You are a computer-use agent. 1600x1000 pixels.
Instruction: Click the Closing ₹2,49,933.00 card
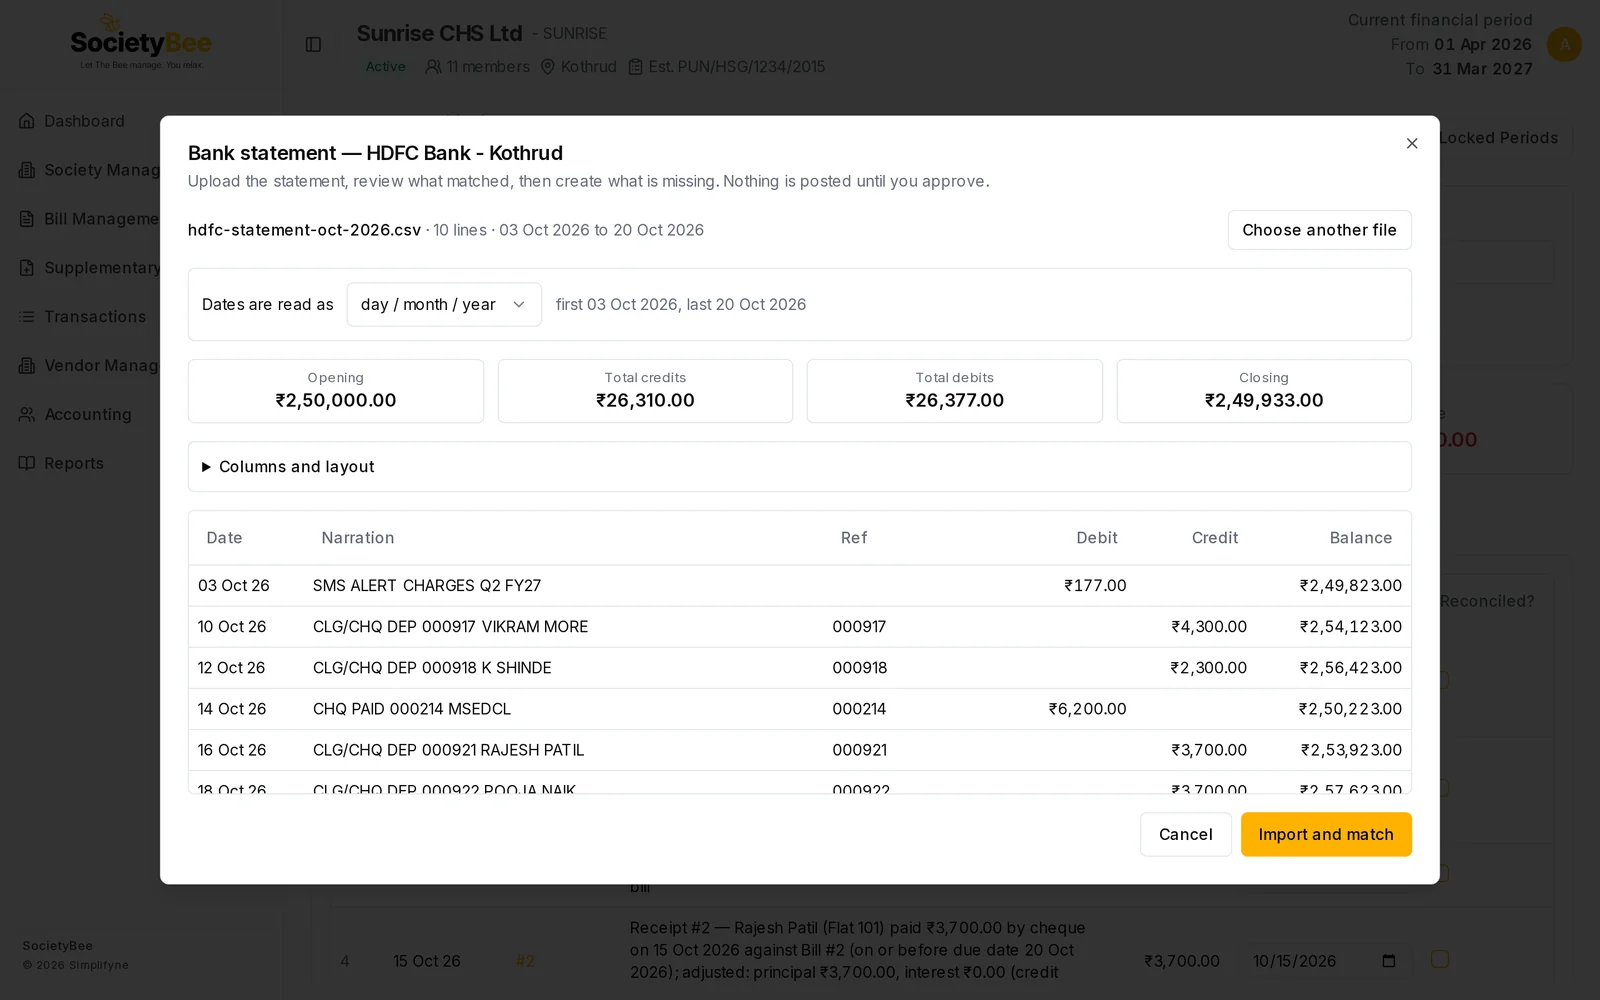coord(1264,391)
